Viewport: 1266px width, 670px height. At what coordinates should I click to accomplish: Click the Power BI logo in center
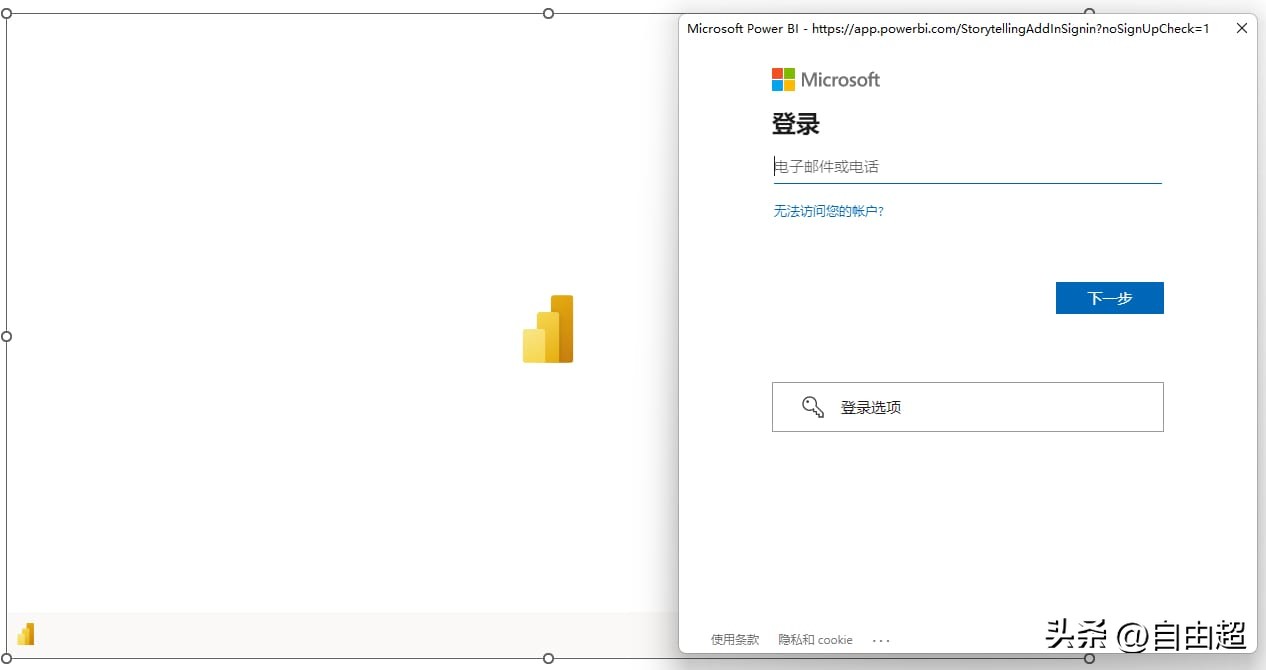pos(548,329)
